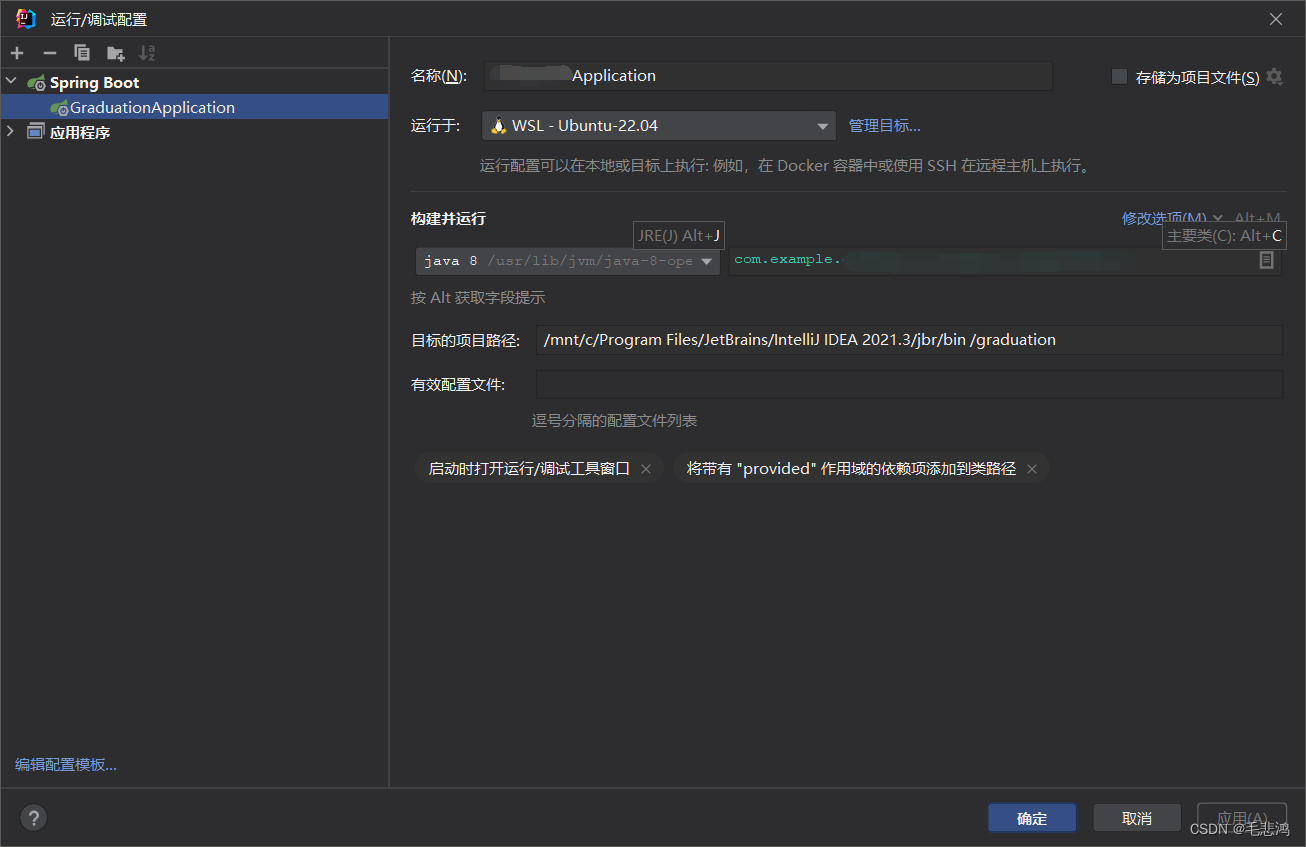Enable the 存储为项目文件 checkbox
This screenshot has height=847, width=1306.
1118,75
